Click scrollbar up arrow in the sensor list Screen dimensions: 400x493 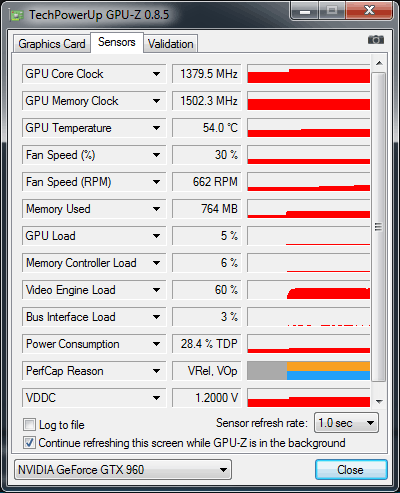tap(379, 63)
